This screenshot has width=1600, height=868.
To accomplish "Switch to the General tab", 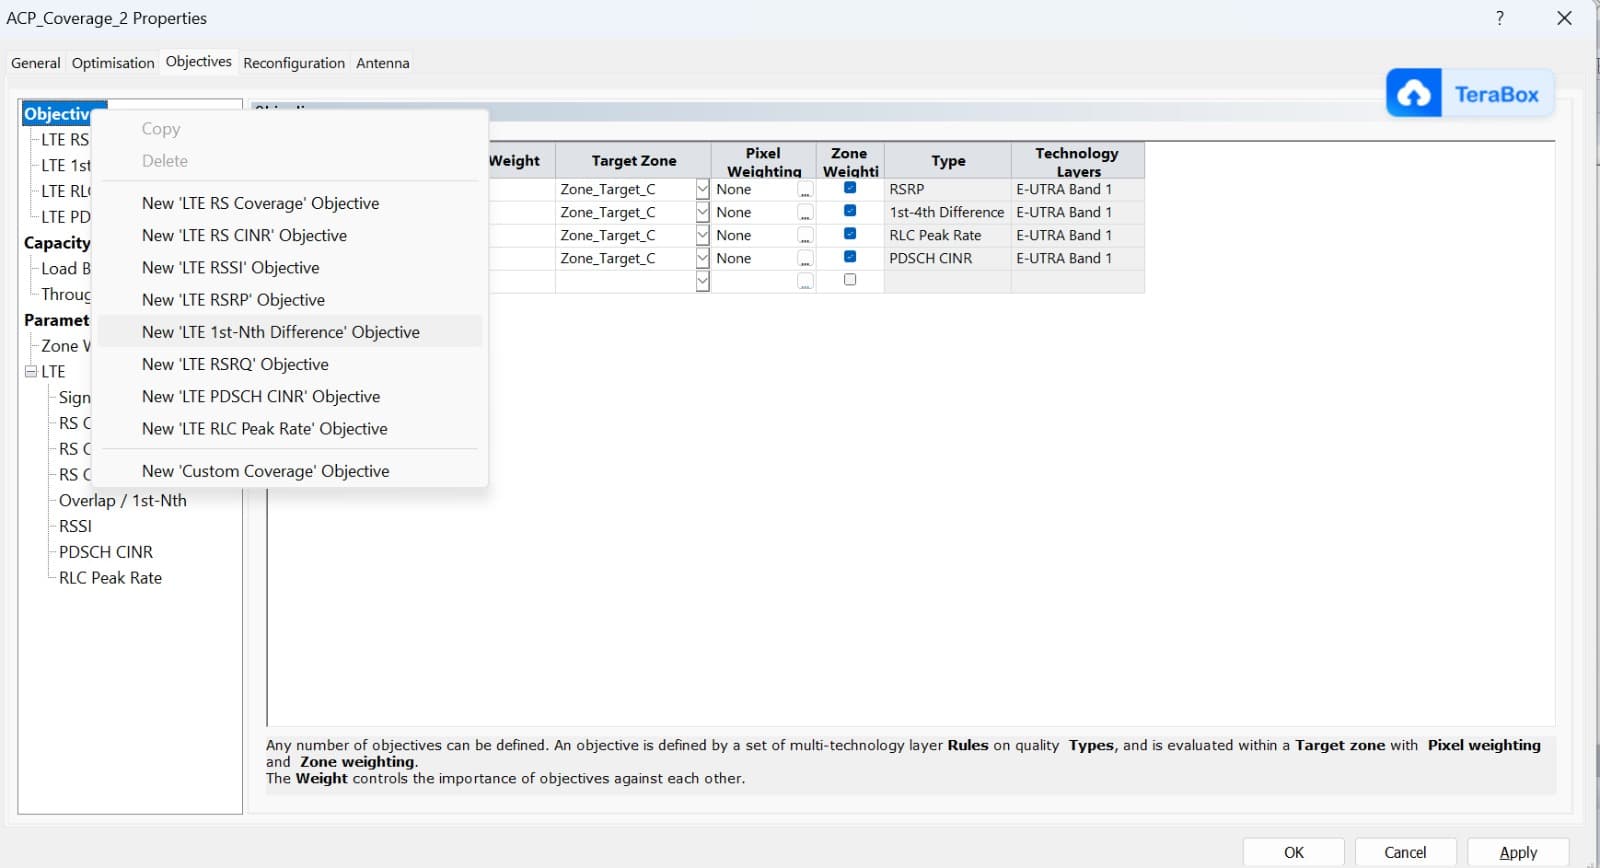I will point(36,63).
